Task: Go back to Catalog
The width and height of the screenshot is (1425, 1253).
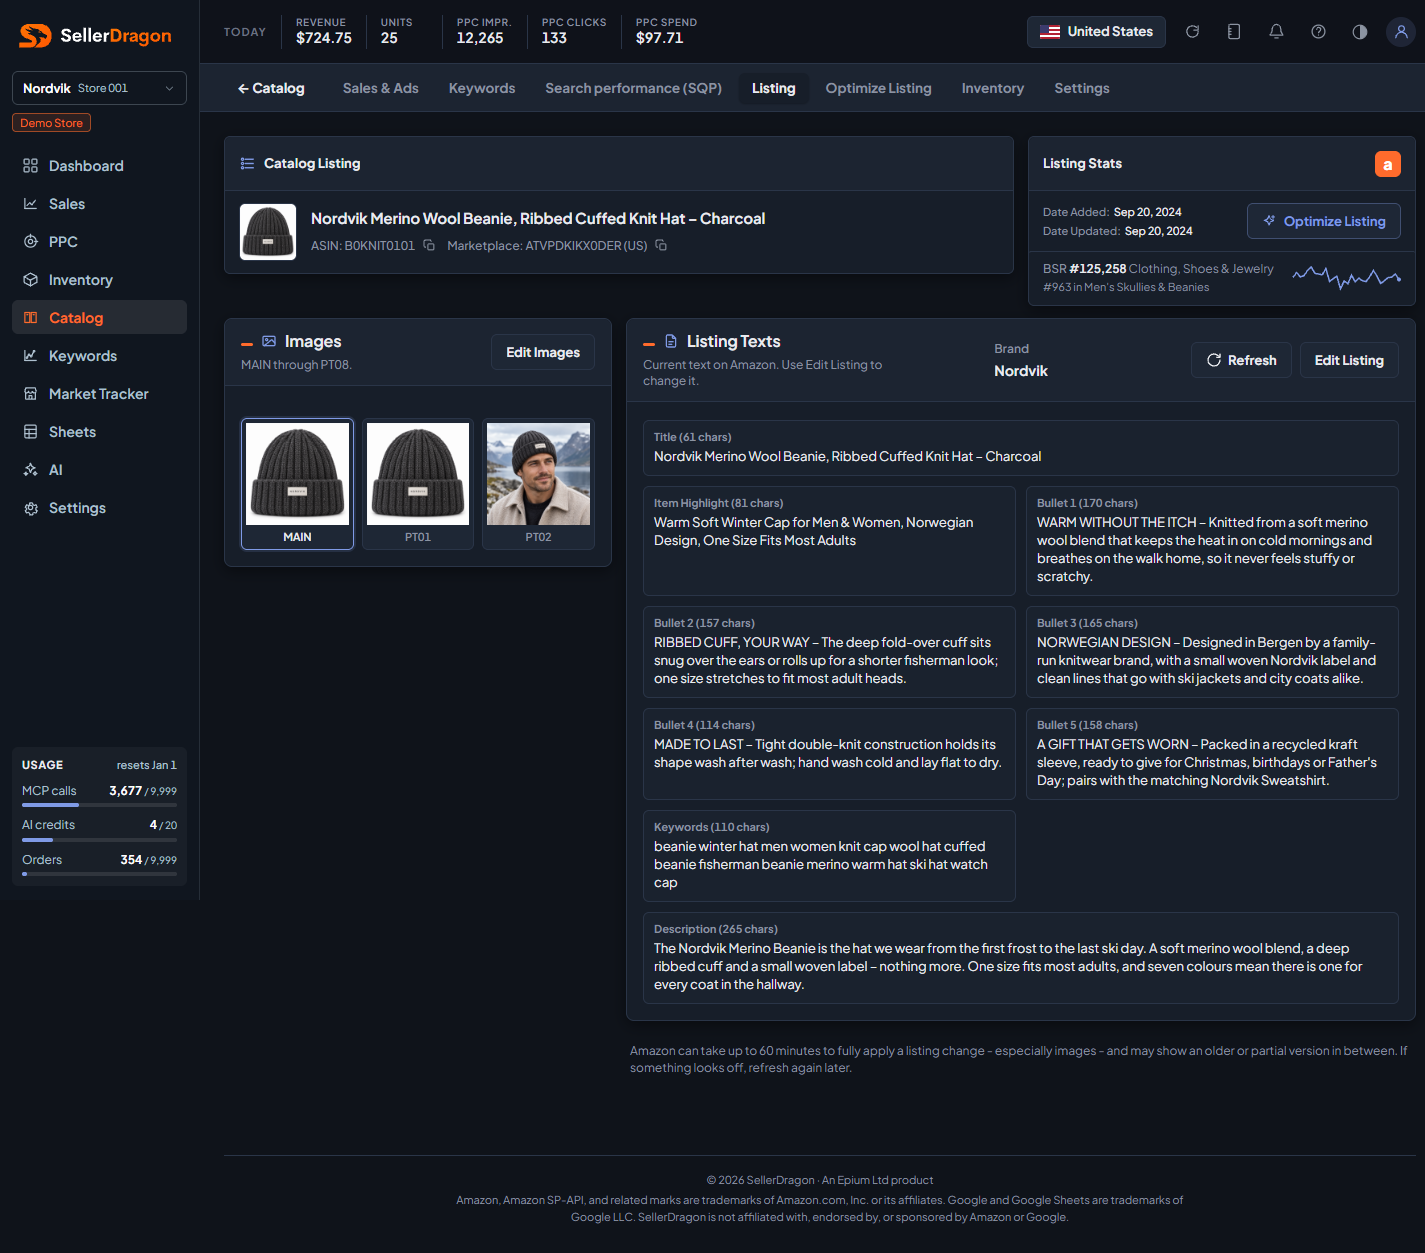Action: coord(271,88)
